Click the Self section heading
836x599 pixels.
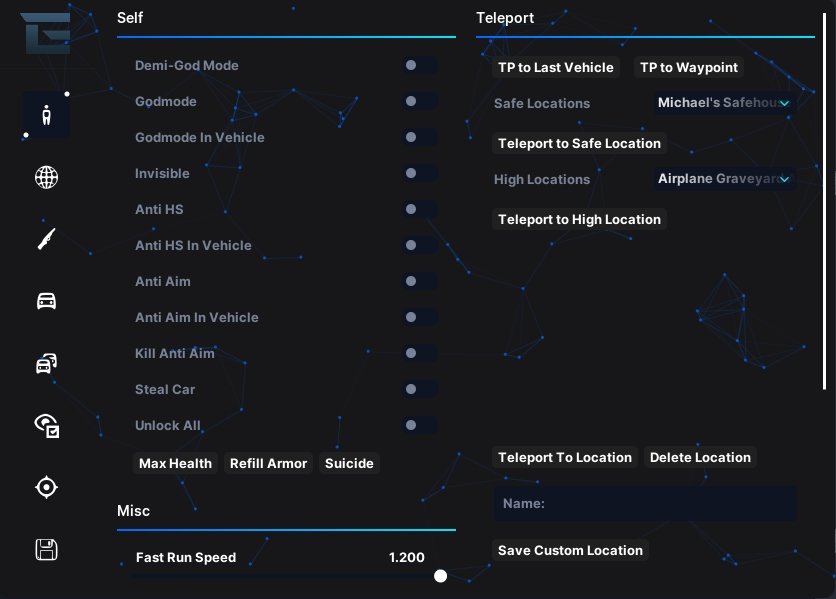(130, 18)
